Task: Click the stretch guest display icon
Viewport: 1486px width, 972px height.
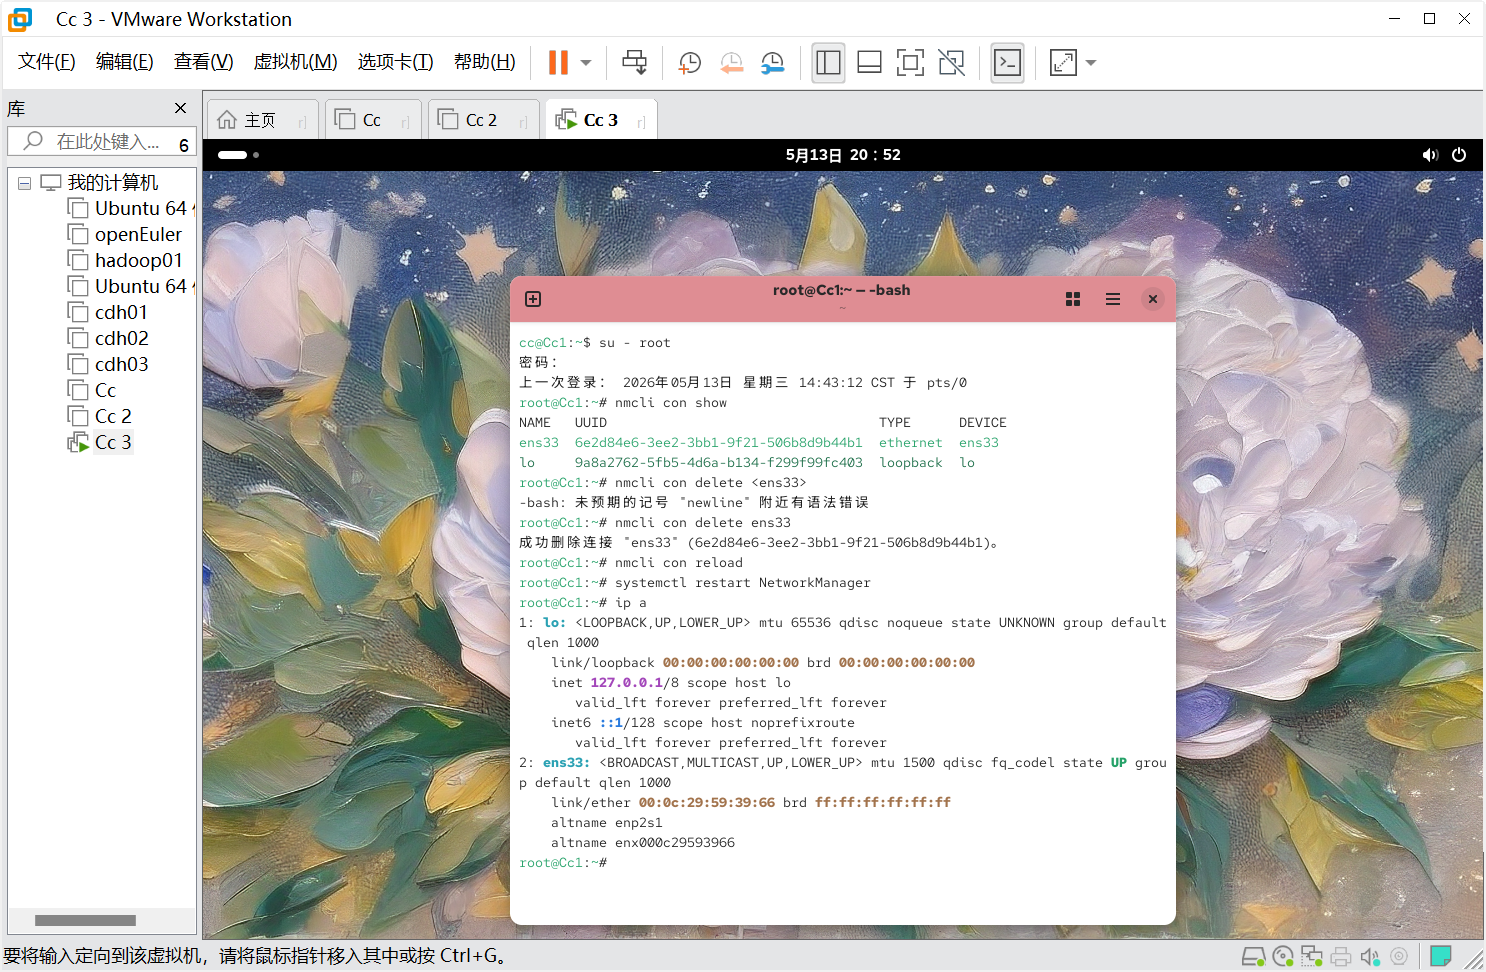Action: (1063, 63)
